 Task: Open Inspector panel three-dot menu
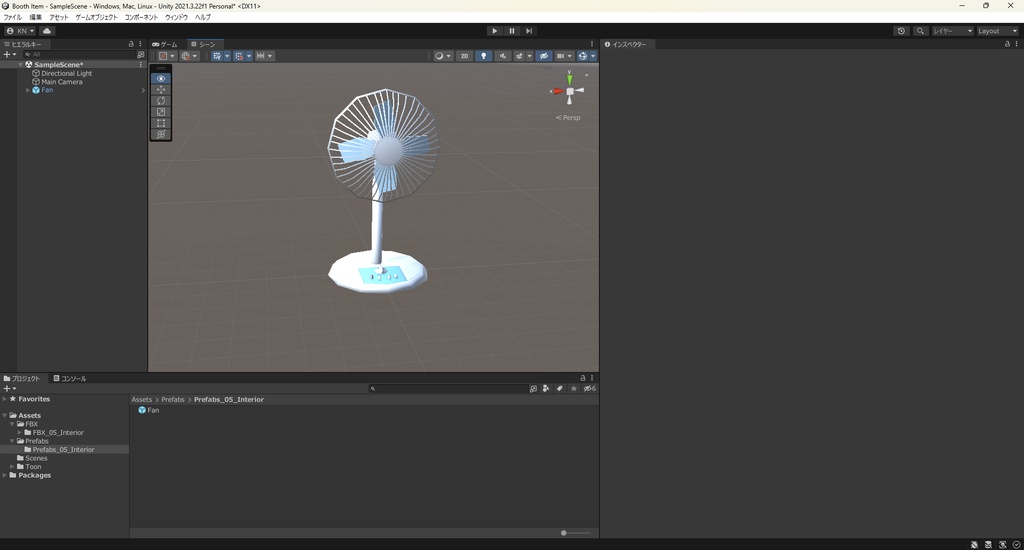(1016, 44)
